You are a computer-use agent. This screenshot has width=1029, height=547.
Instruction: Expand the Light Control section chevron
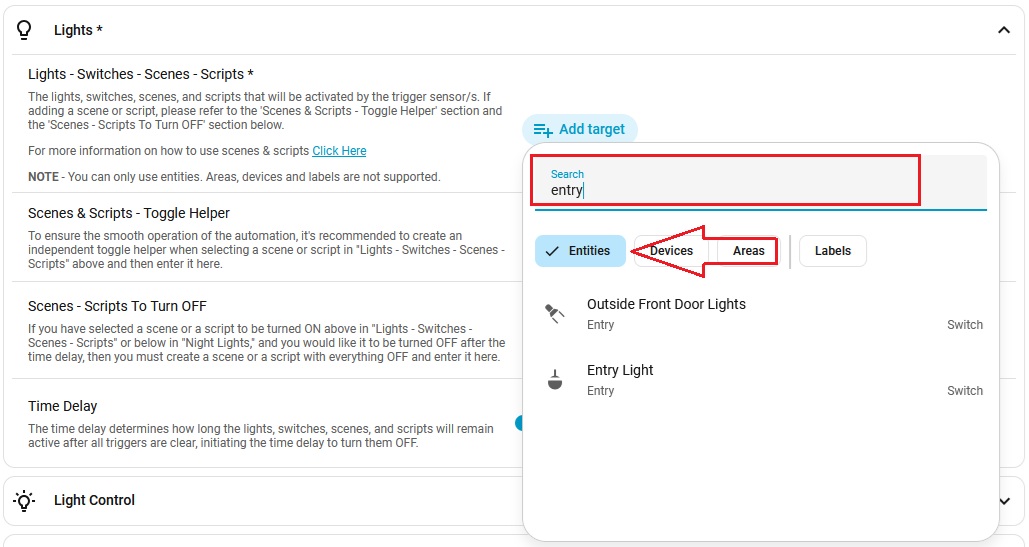point(1004,500)
